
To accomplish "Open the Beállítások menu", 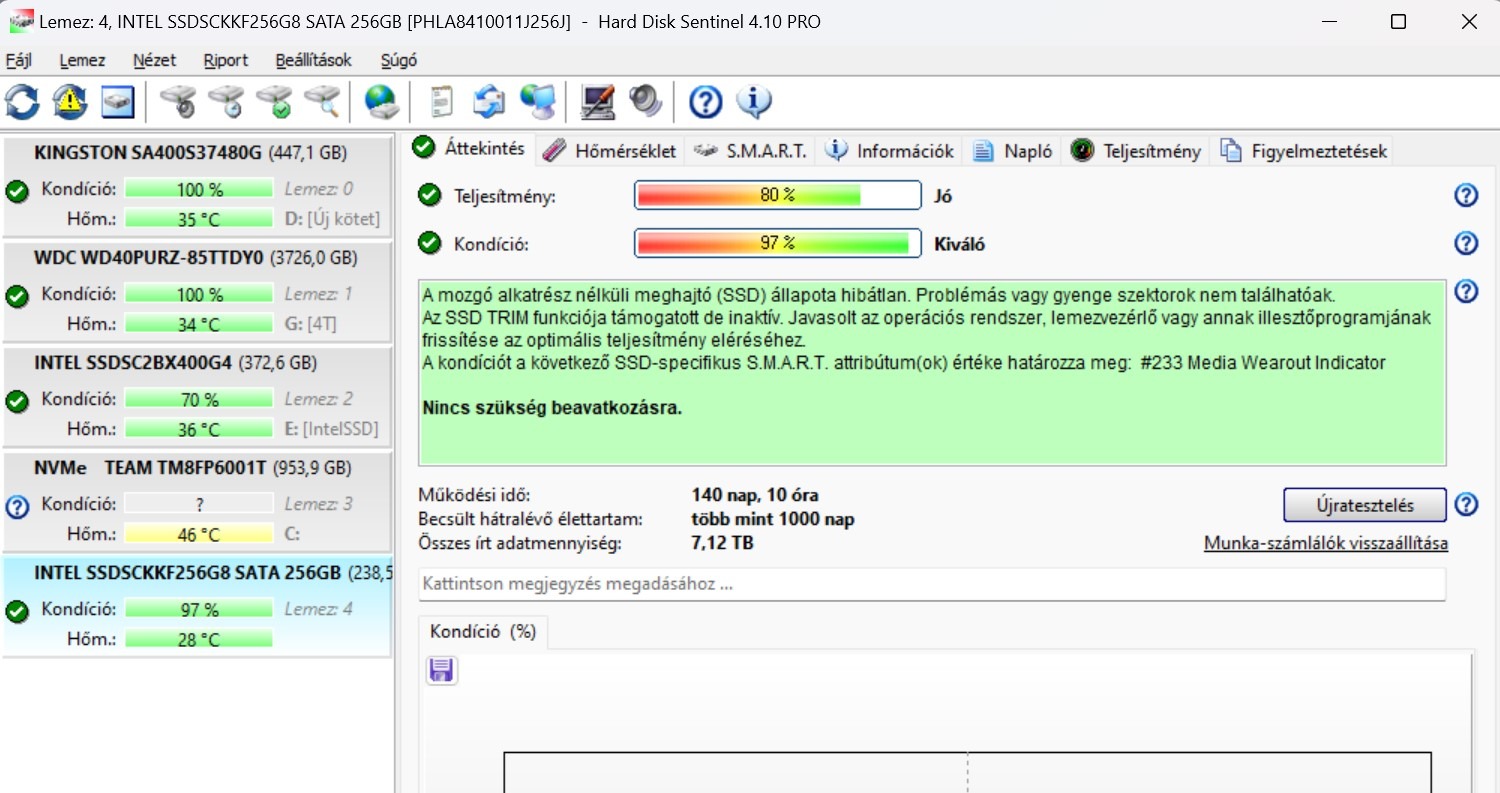I will 314,60.
